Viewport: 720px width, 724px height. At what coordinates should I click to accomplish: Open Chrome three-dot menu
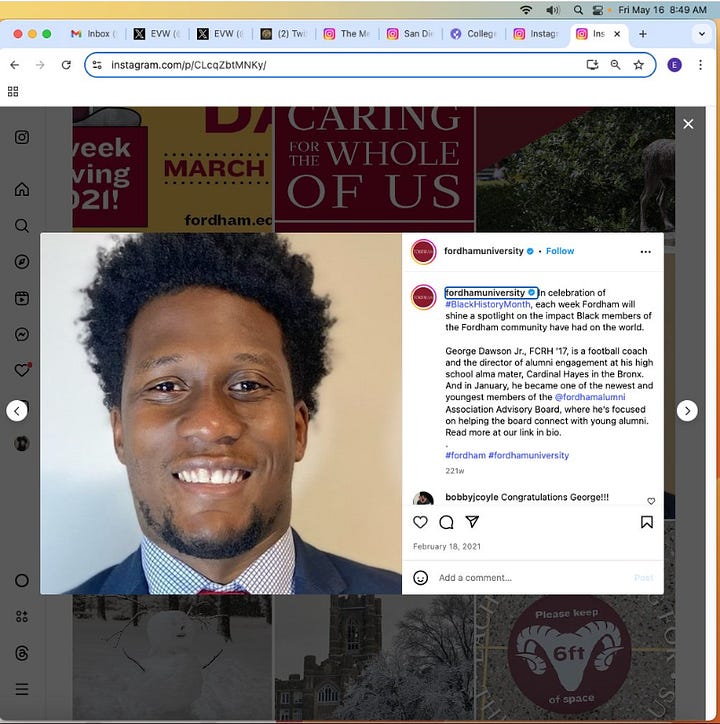coord(700,65)
